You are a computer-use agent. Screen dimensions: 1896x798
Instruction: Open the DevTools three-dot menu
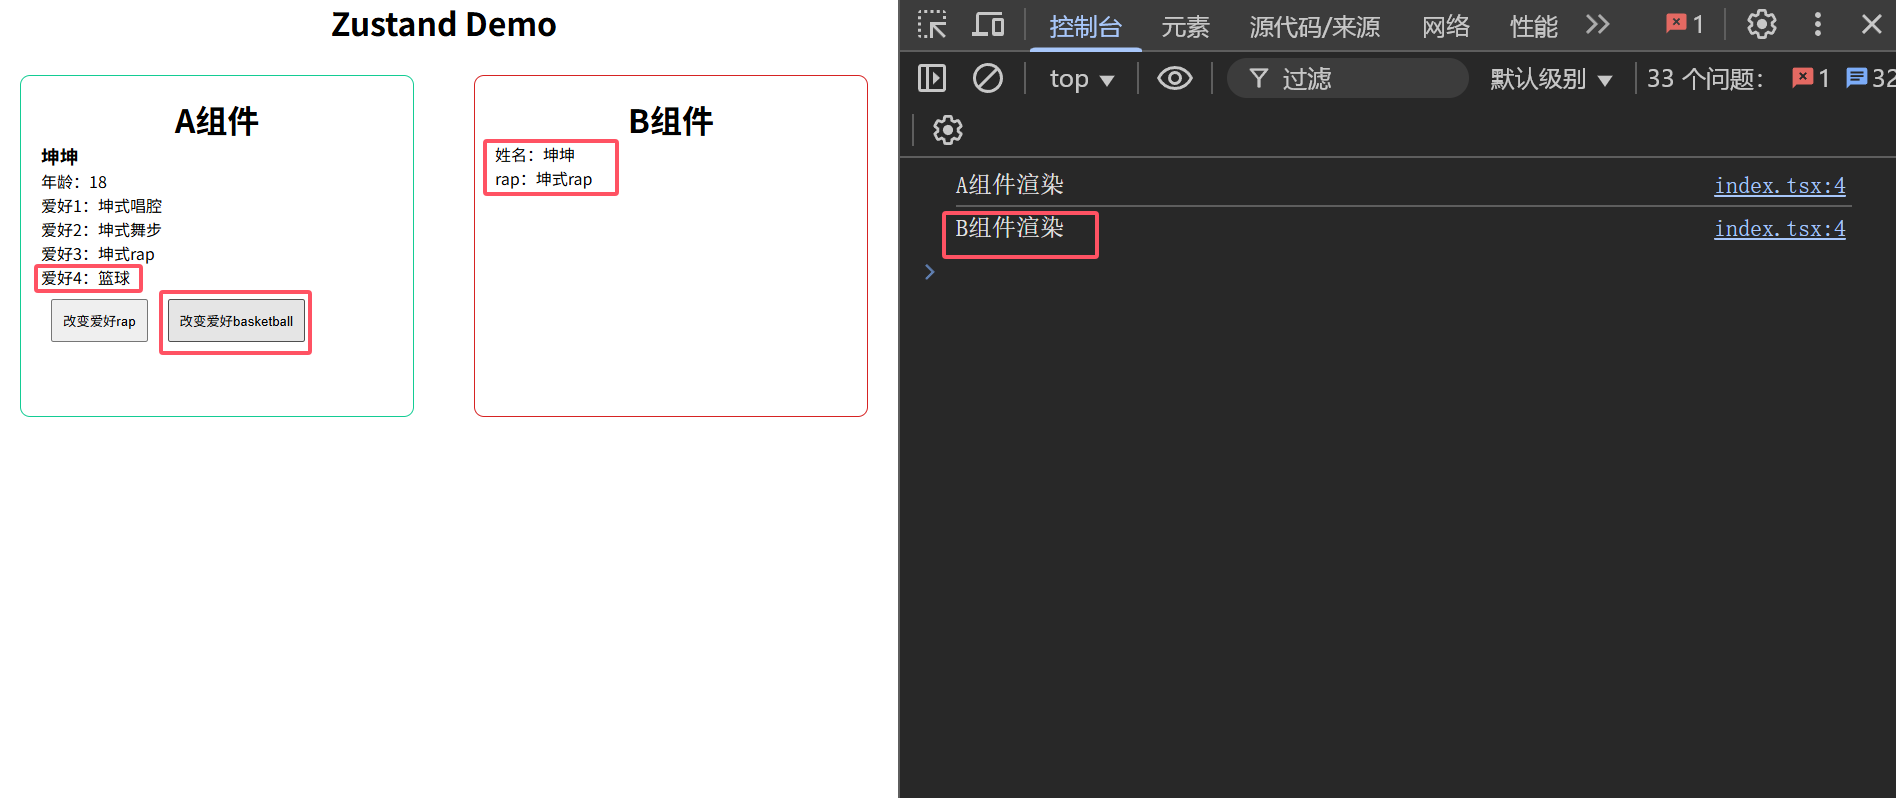1818,24
